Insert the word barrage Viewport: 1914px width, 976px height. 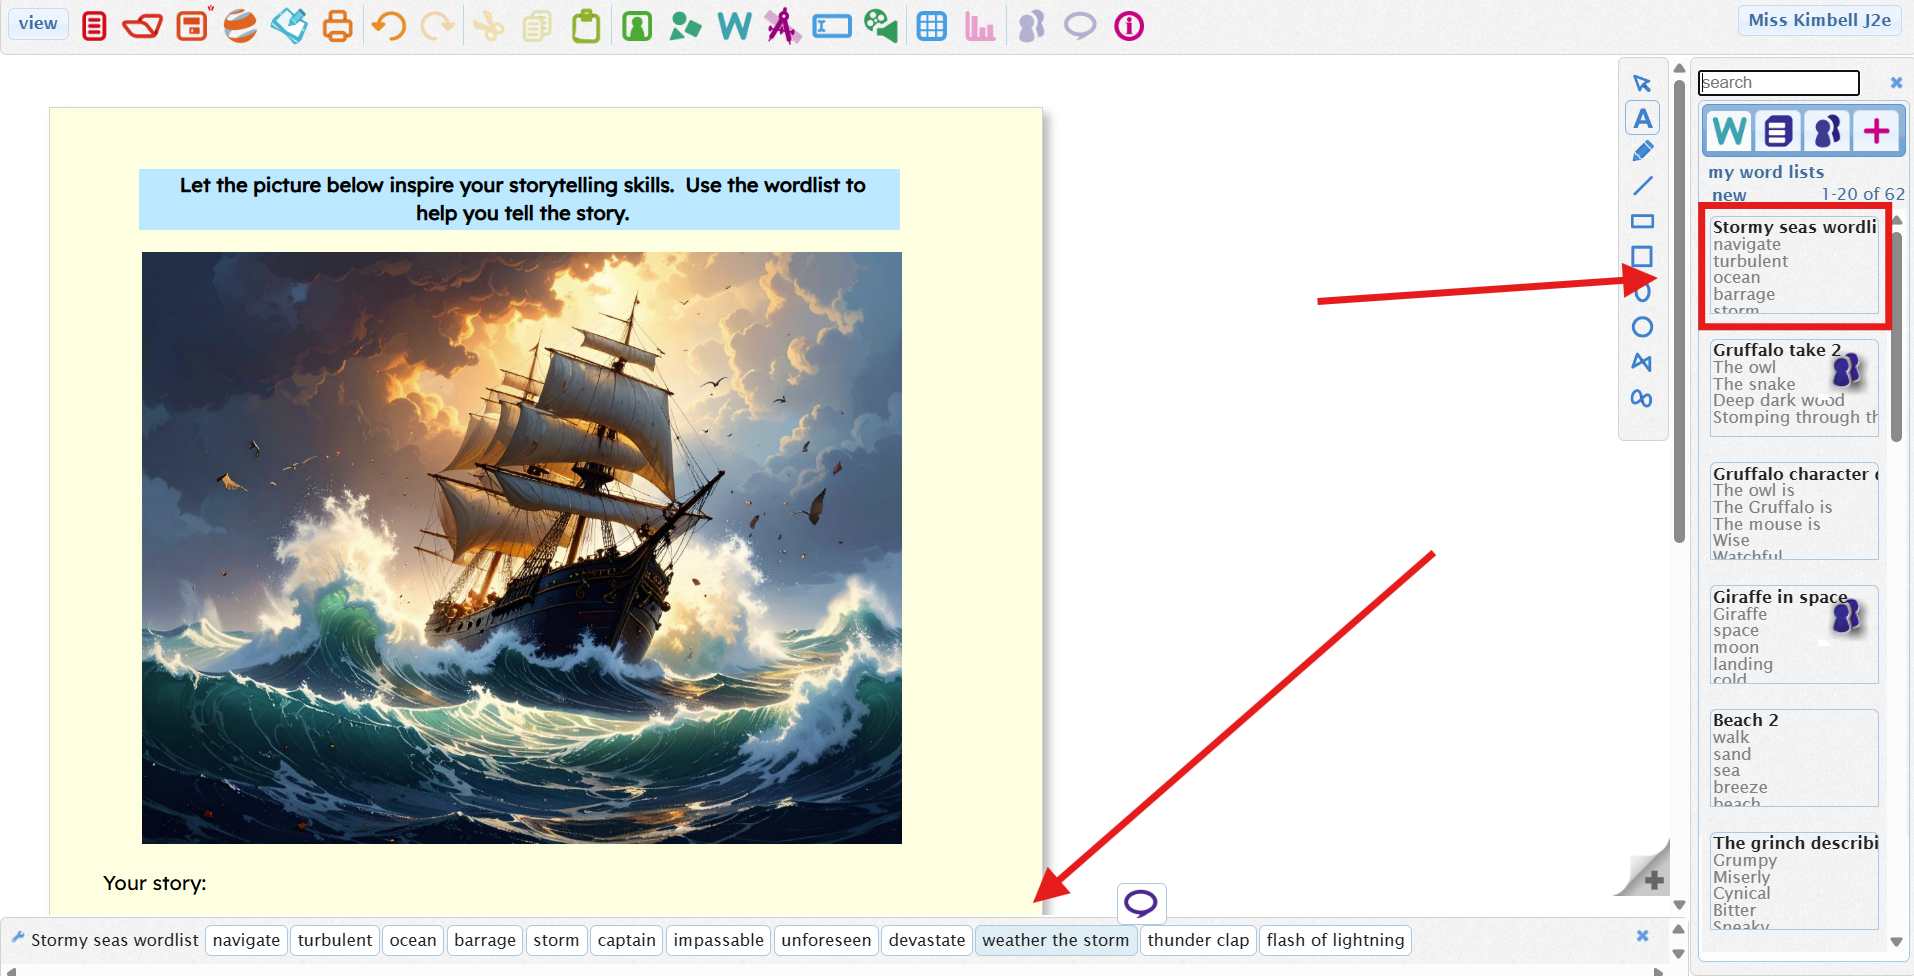(485, 940)
